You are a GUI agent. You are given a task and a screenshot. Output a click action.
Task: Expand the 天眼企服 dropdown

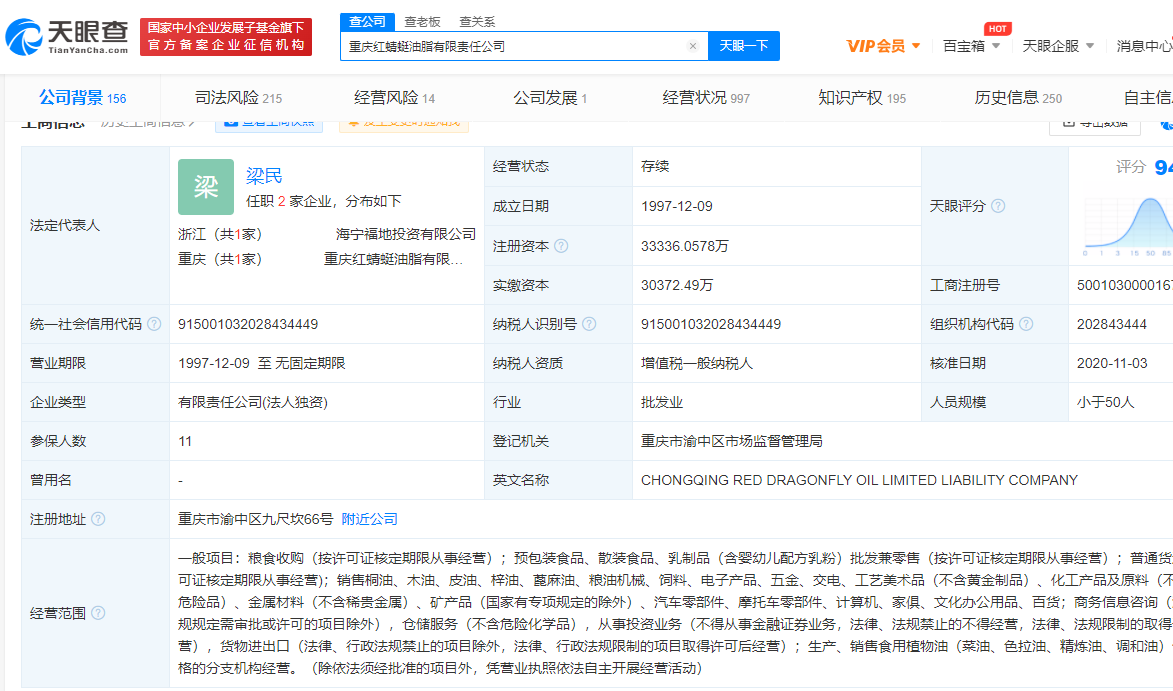tap(1058, 46)
